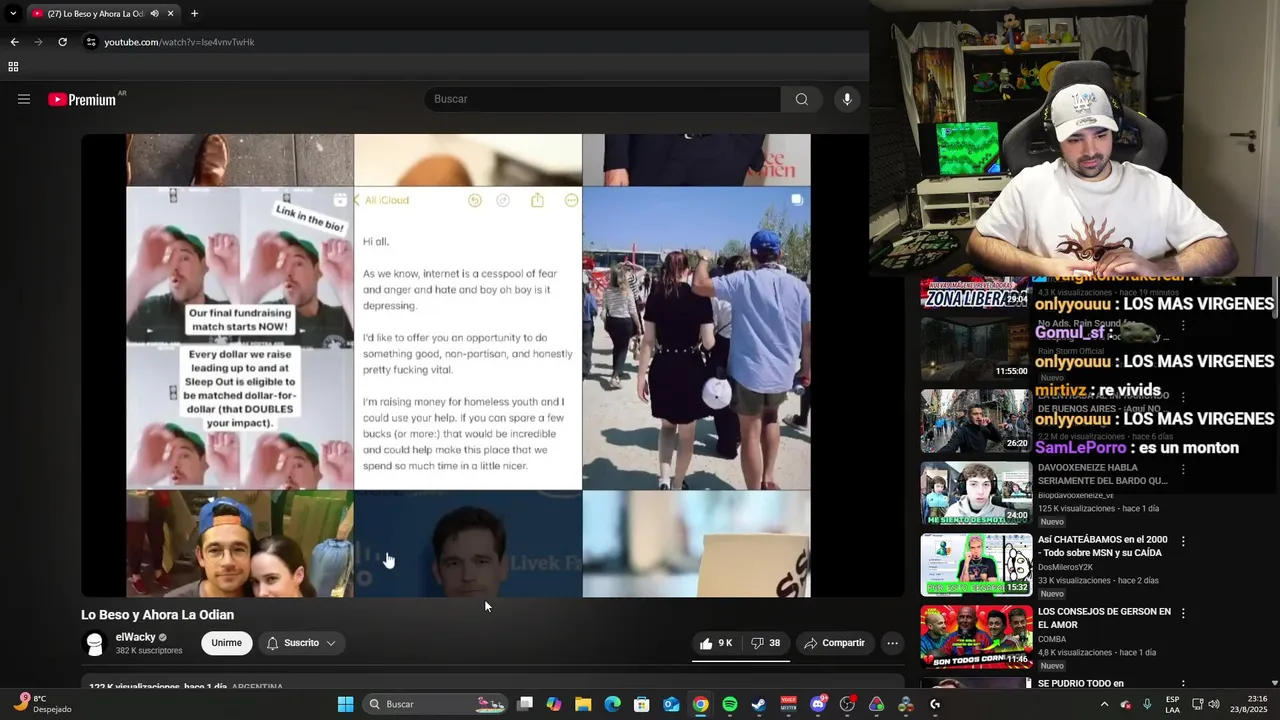1280x720 pixels.
Task: Open the 26:20 Buenos Aires video thumbnail
Action: tap(975, 421)
